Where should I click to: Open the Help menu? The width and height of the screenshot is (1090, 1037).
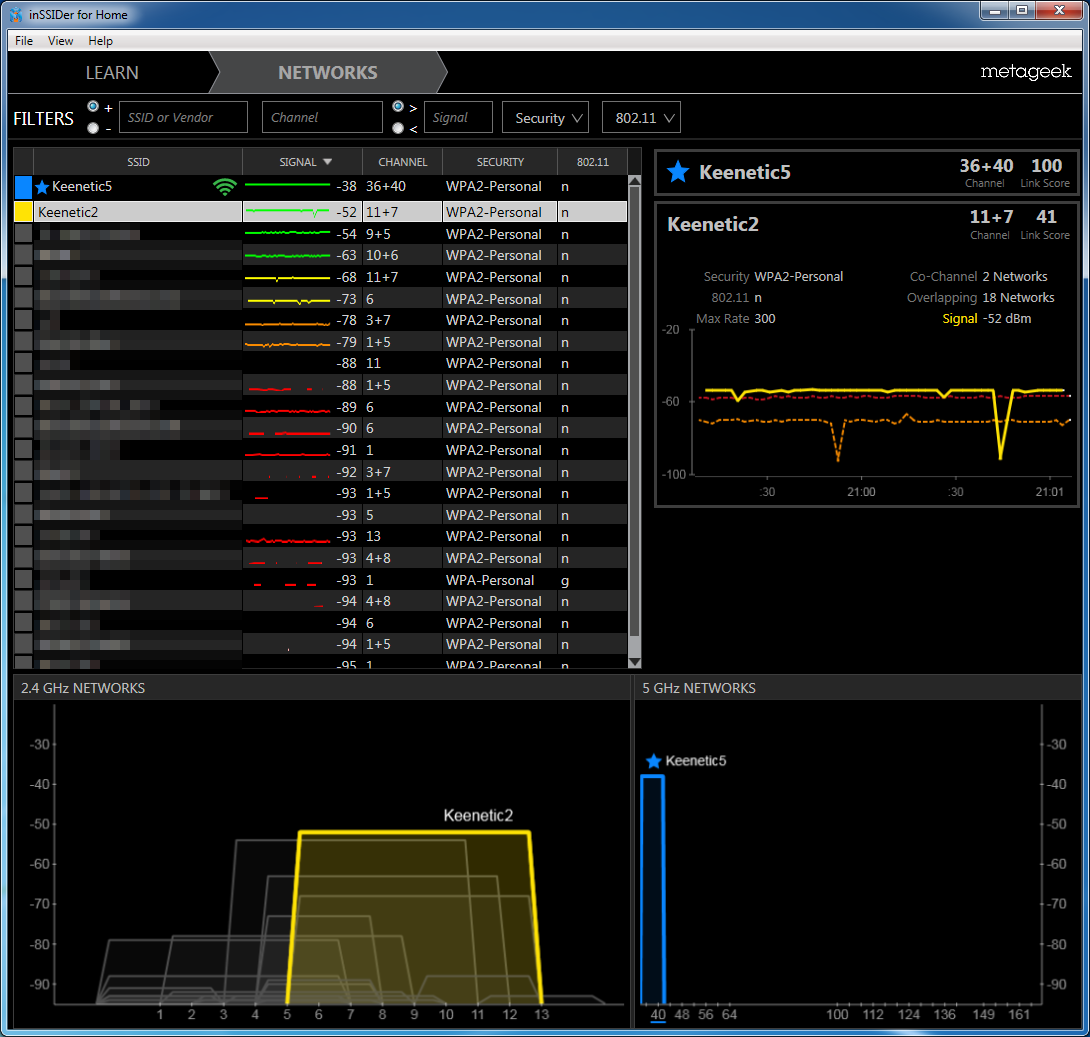pyautogui.click(x=100, y=40)
